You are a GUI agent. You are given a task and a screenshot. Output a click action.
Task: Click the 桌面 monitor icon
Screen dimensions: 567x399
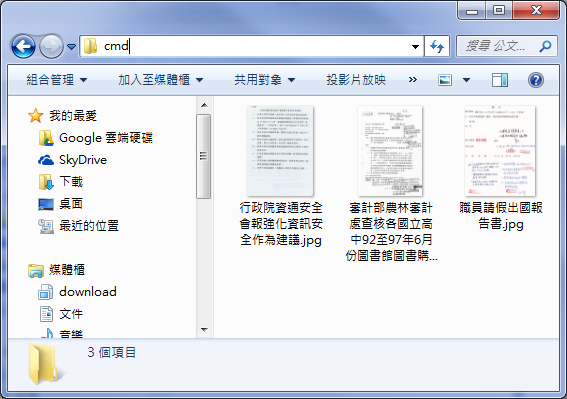[46, 204]
